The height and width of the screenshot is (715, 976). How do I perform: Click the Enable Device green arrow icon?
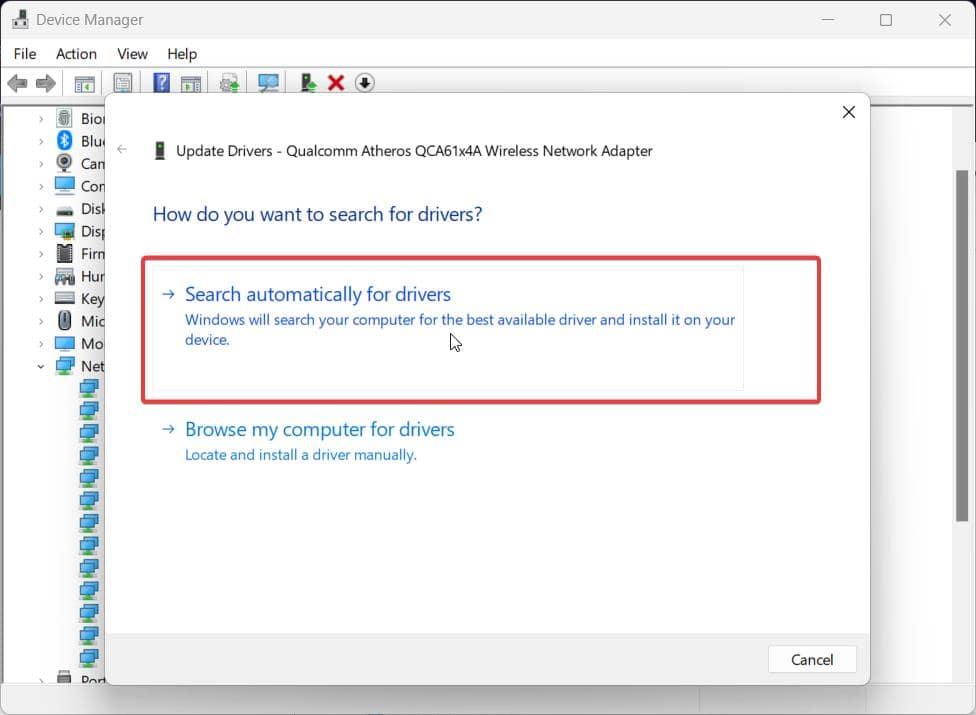click(x=307, y=83)
